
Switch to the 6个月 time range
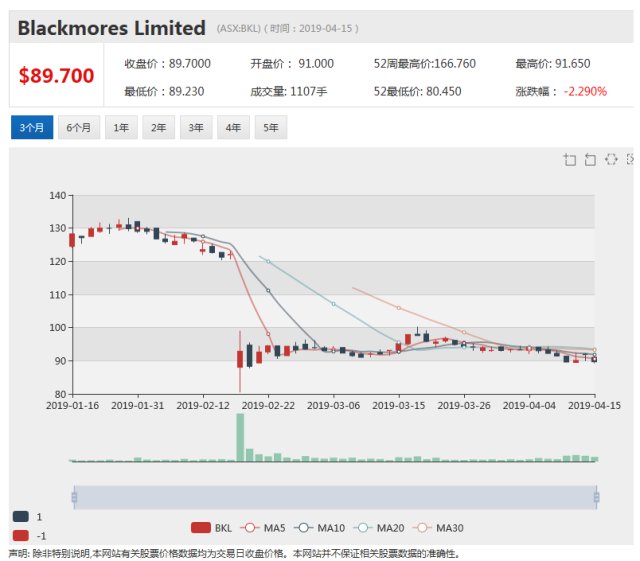coord(79,128)
